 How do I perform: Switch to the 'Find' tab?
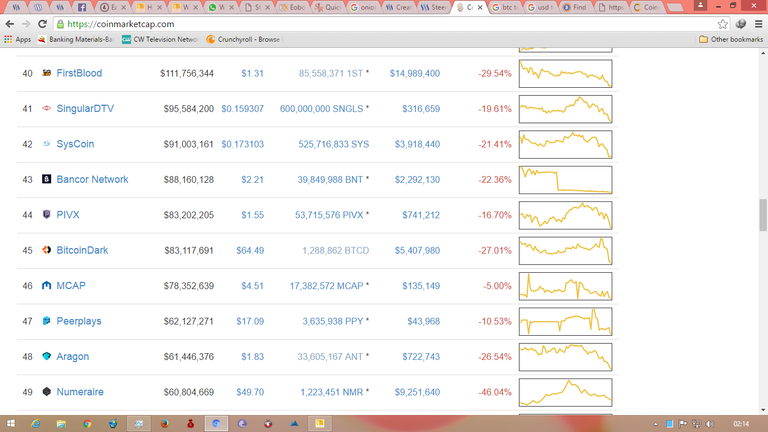pyautogui.click(x=576, y=7)
